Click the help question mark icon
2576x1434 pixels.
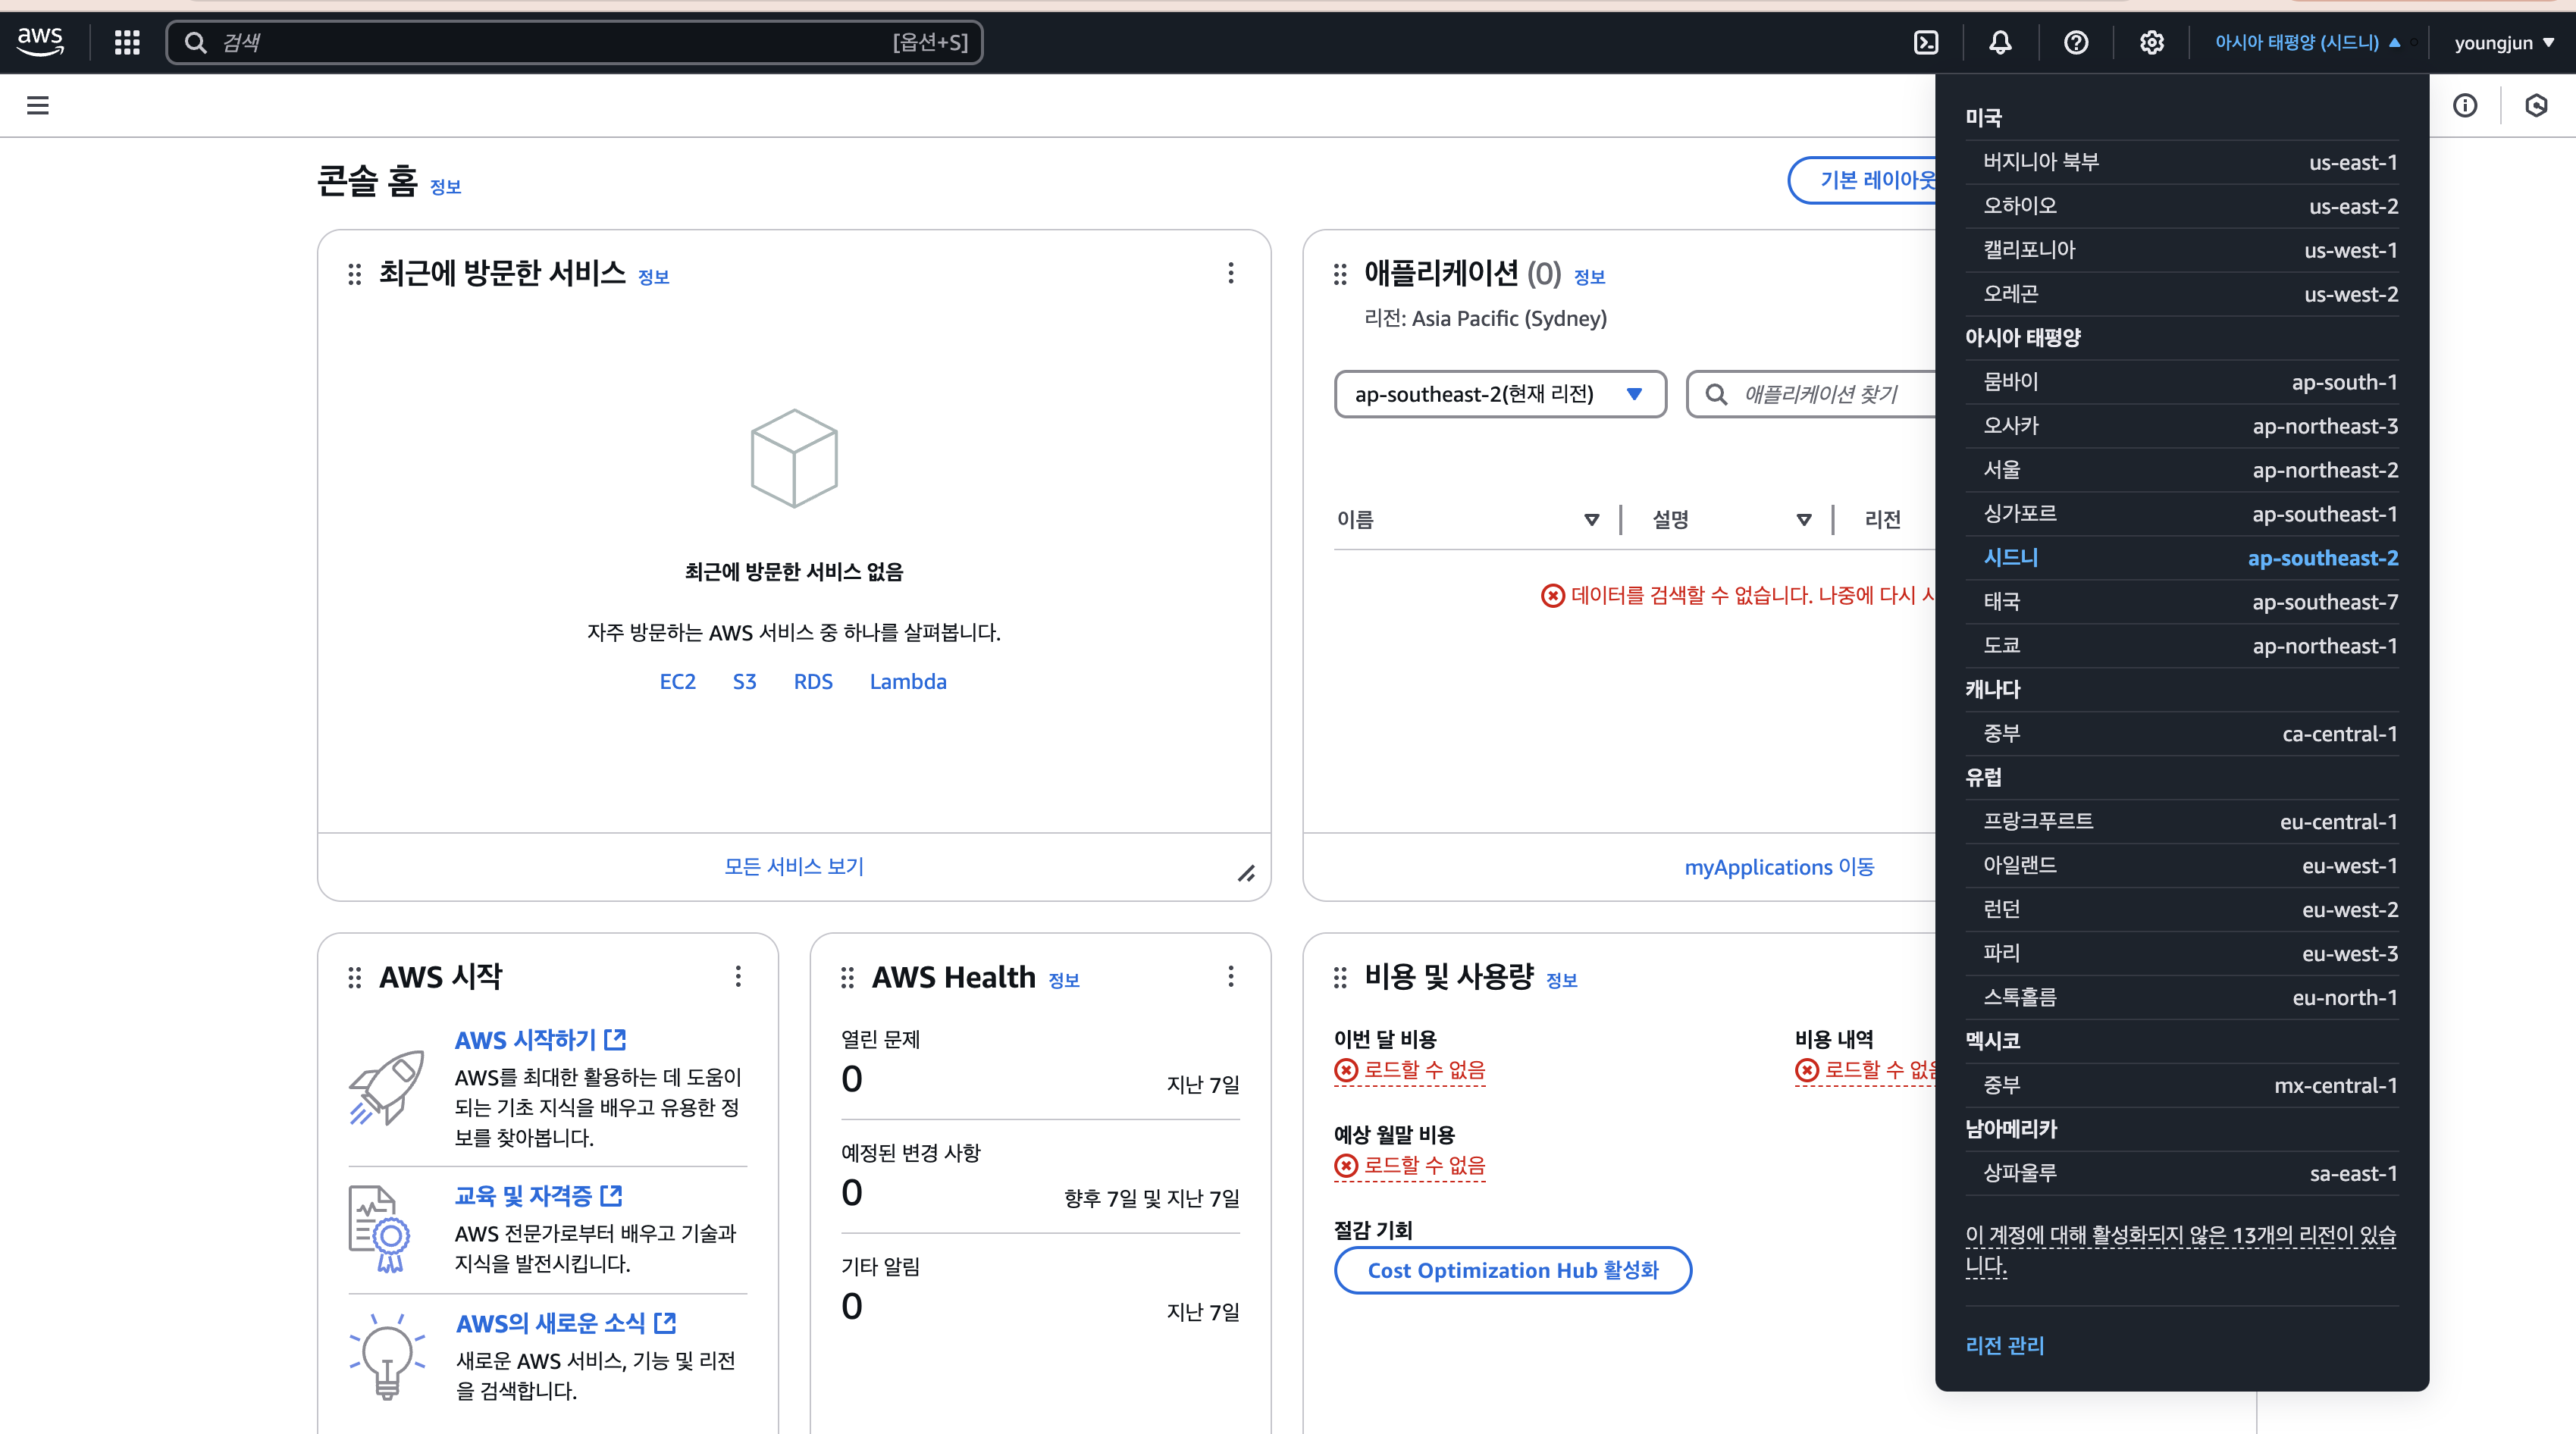click(x=2076, y=42)
